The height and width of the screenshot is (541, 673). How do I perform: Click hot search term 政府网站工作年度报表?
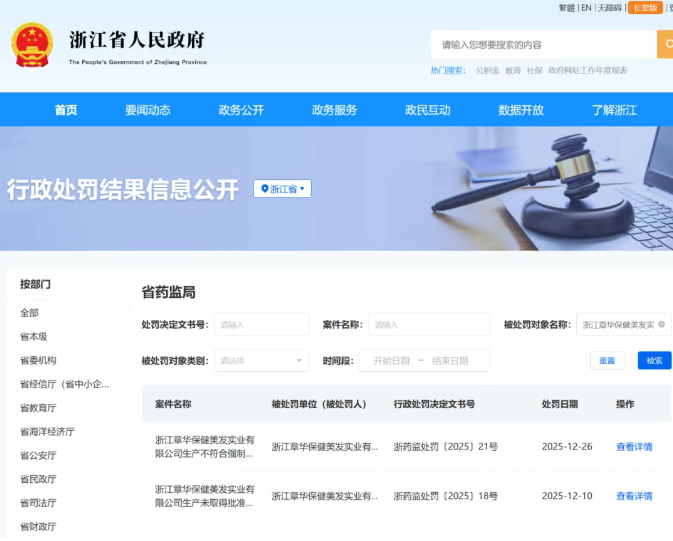(x=588, y=70)
